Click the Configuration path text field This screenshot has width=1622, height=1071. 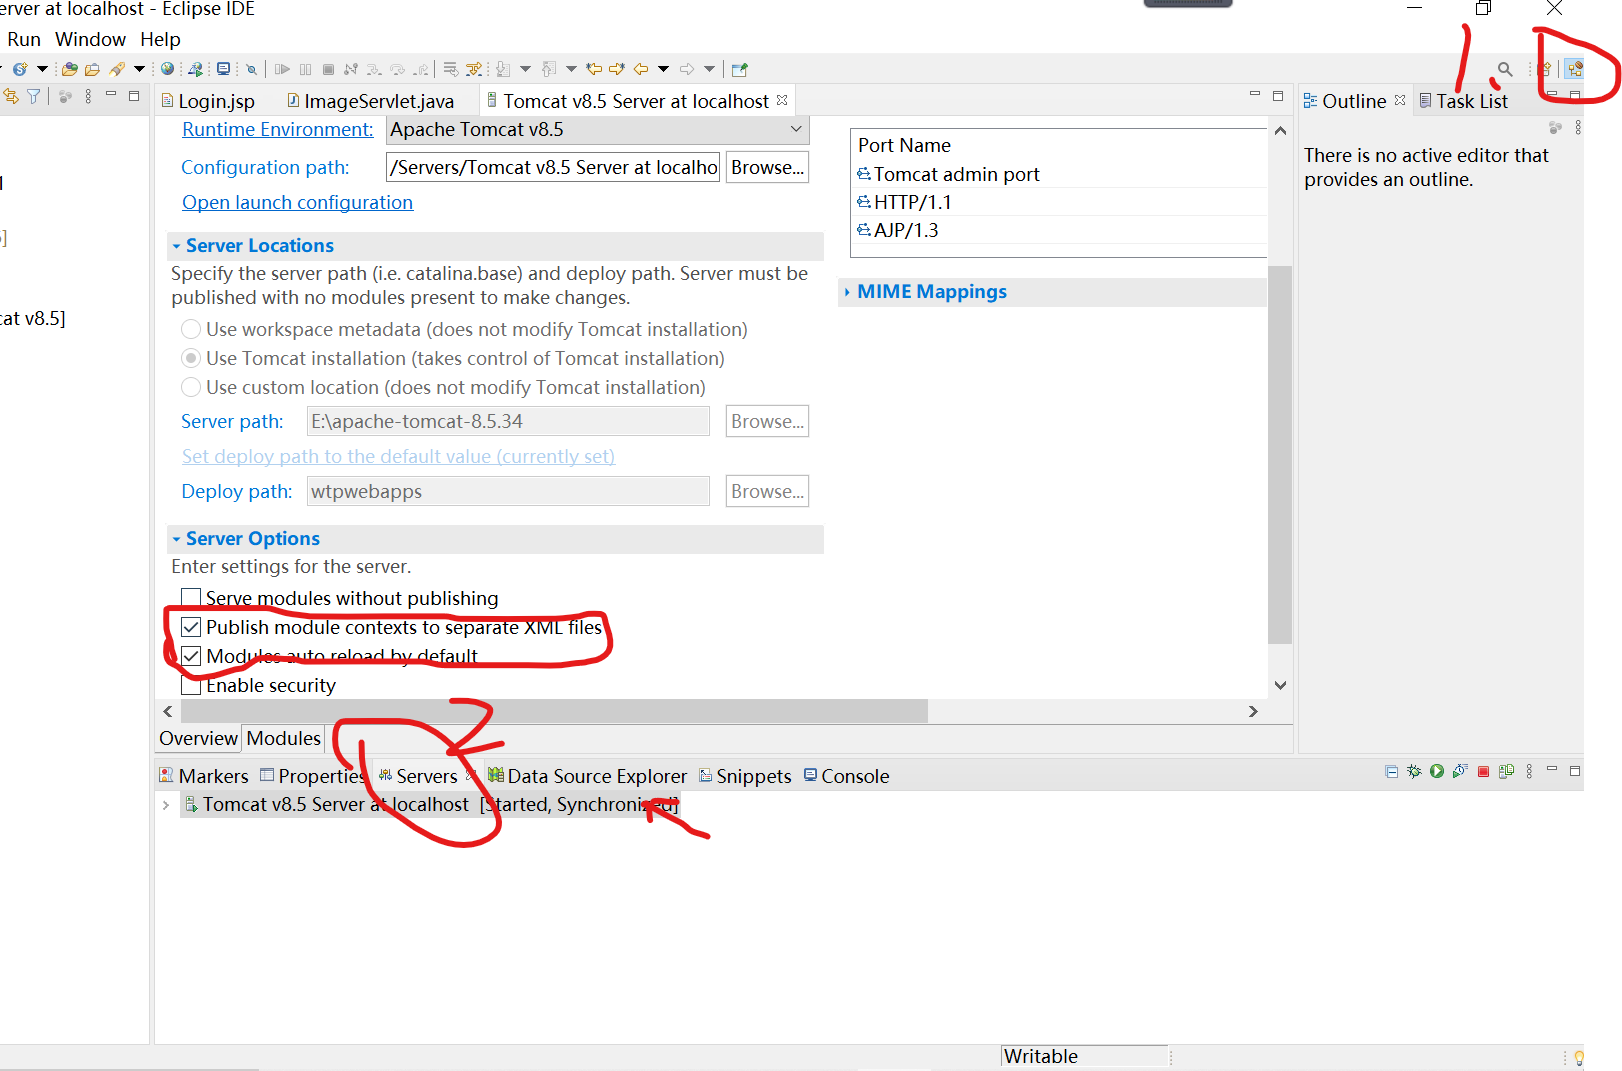tap(553, 167)
